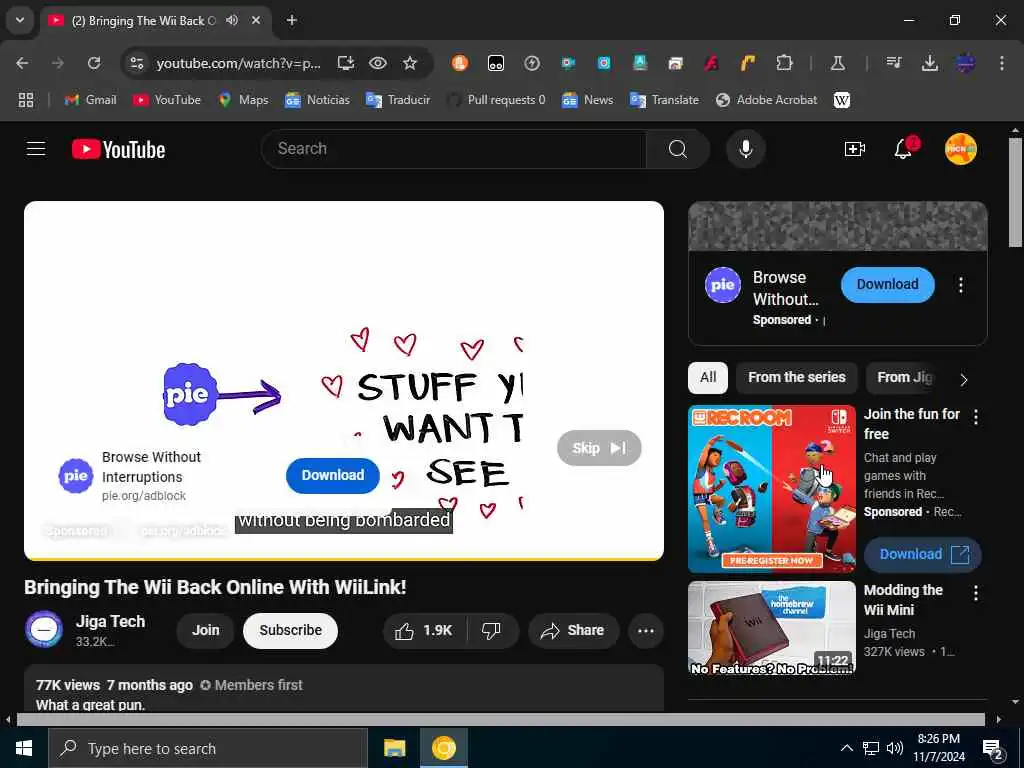Show hidden system tray icons
1024x768 pixels.
846,748
